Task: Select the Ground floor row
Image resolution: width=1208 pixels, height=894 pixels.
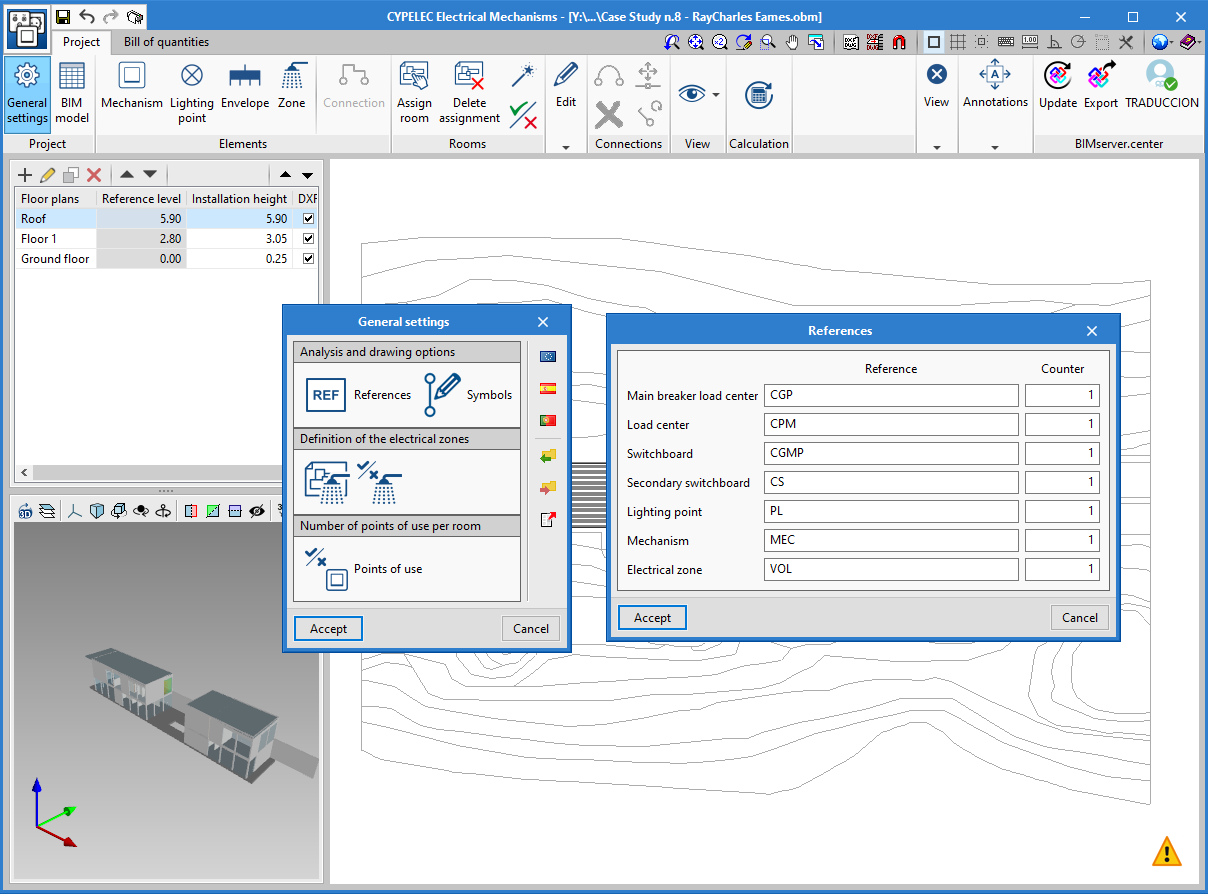Action: point(166,259)
